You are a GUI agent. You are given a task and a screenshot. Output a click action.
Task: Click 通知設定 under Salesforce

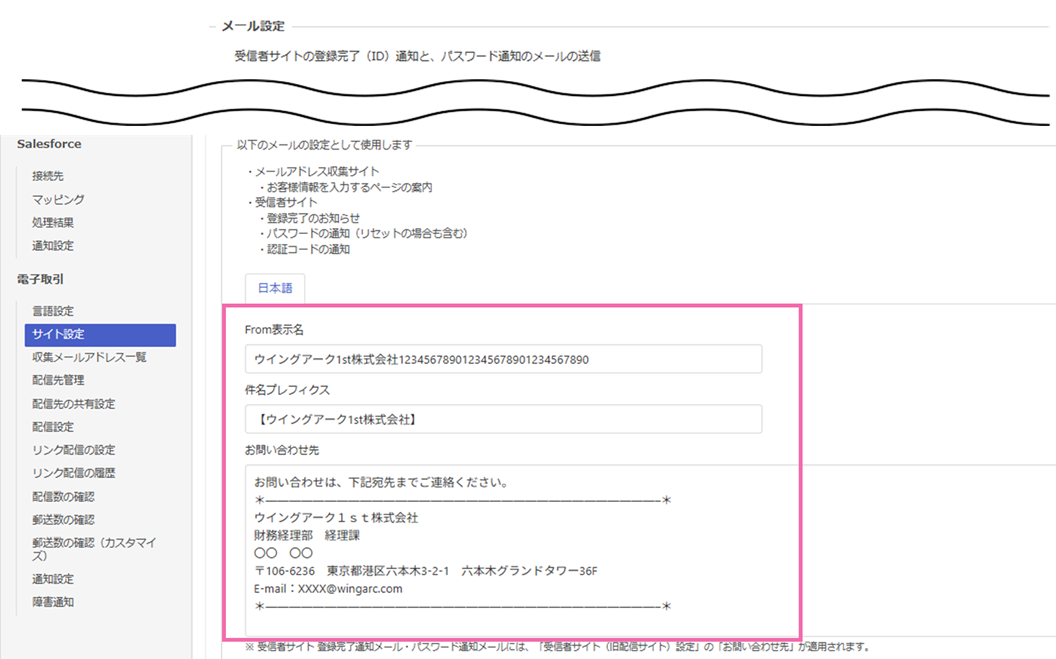point(52,246)
